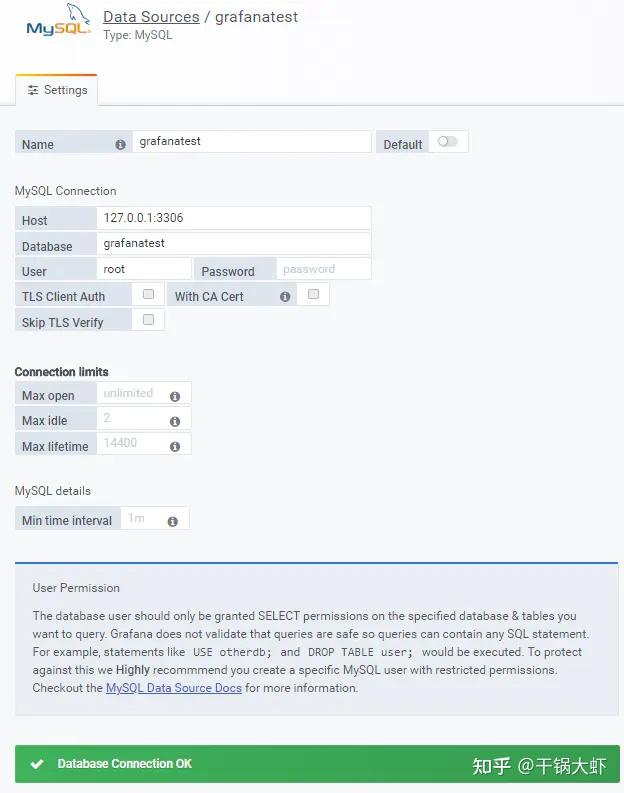Click the Host input field
This screenshot has width=624, height=793.
(234, 218)
